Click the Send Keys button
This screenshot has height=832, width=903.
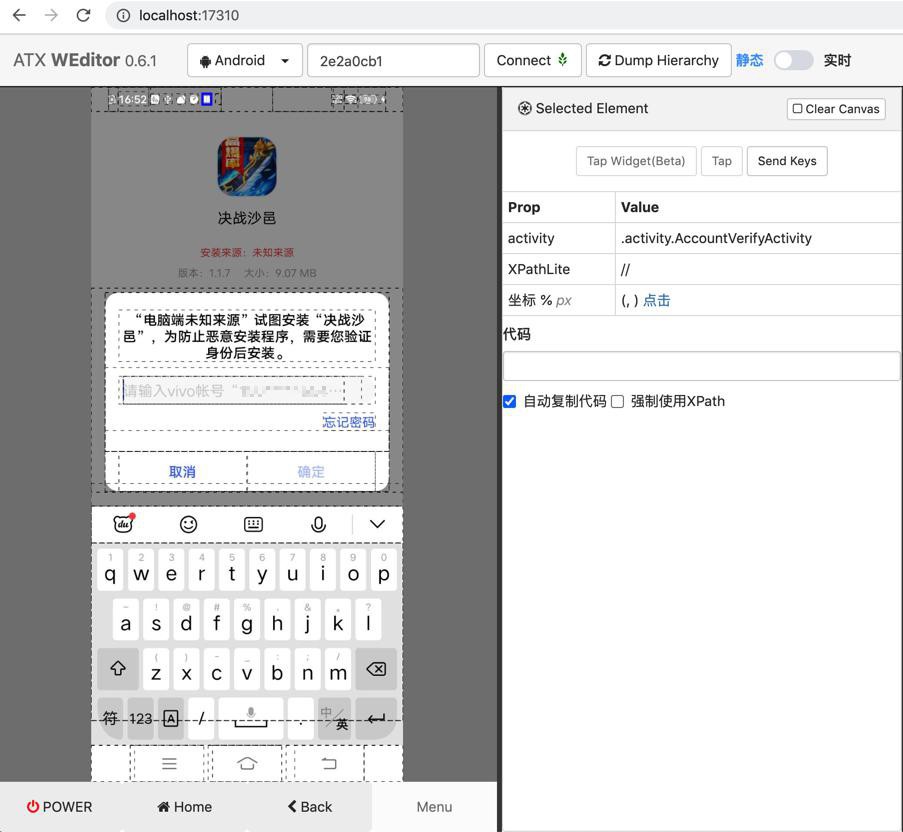[787, 161]
